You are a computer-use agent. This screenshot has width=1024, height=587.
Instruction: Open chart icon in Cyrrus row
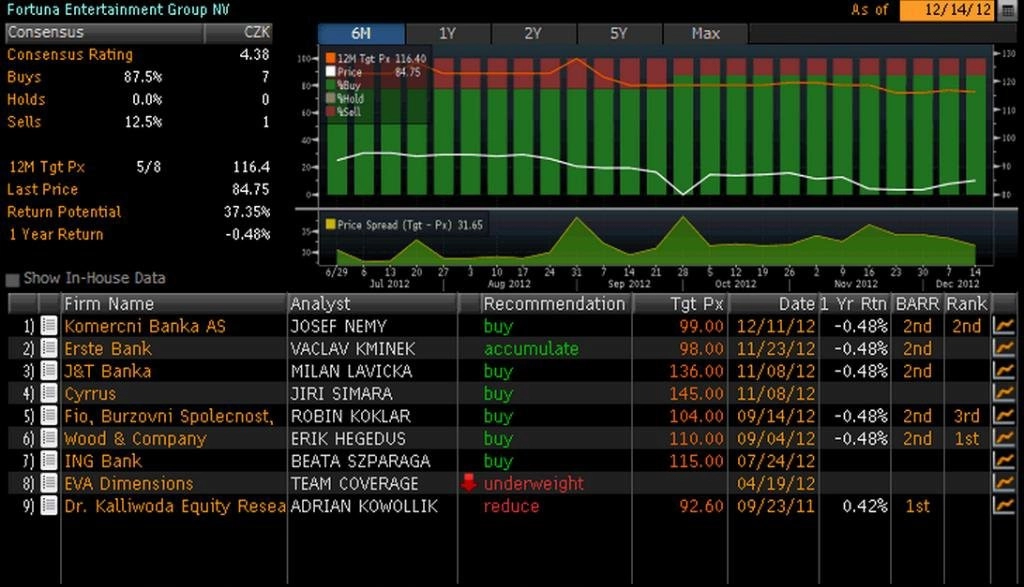[1003, 393]
